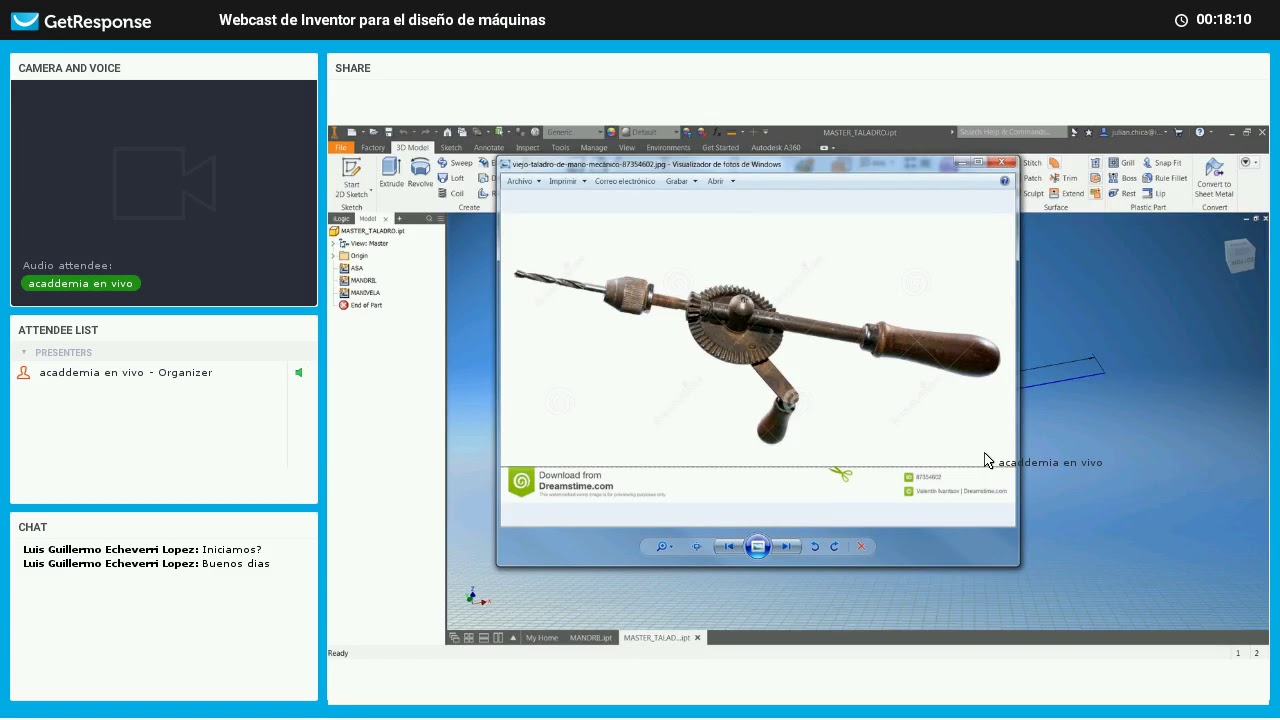The image size is (1280, 720).
Task: Select the Extend surface tool
Action: pos(1066,193)
